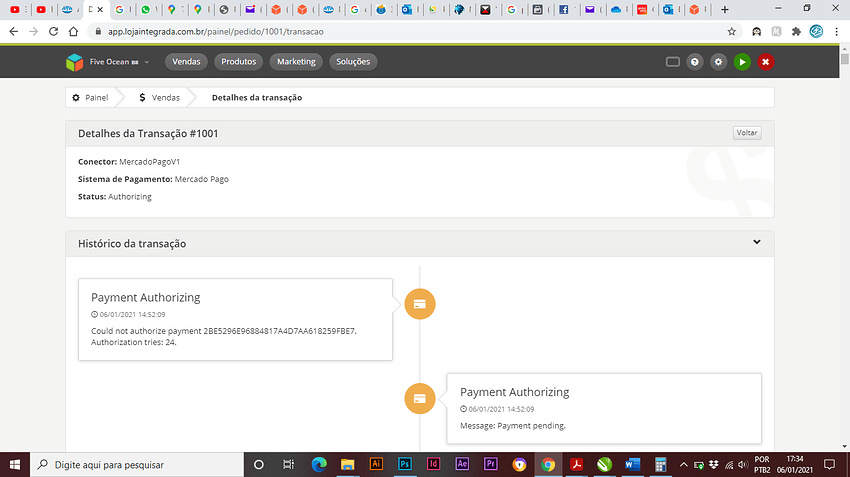The image size is (850, 477).
Task: Bookmark this page with the star icon
Action: coord(732,31)
